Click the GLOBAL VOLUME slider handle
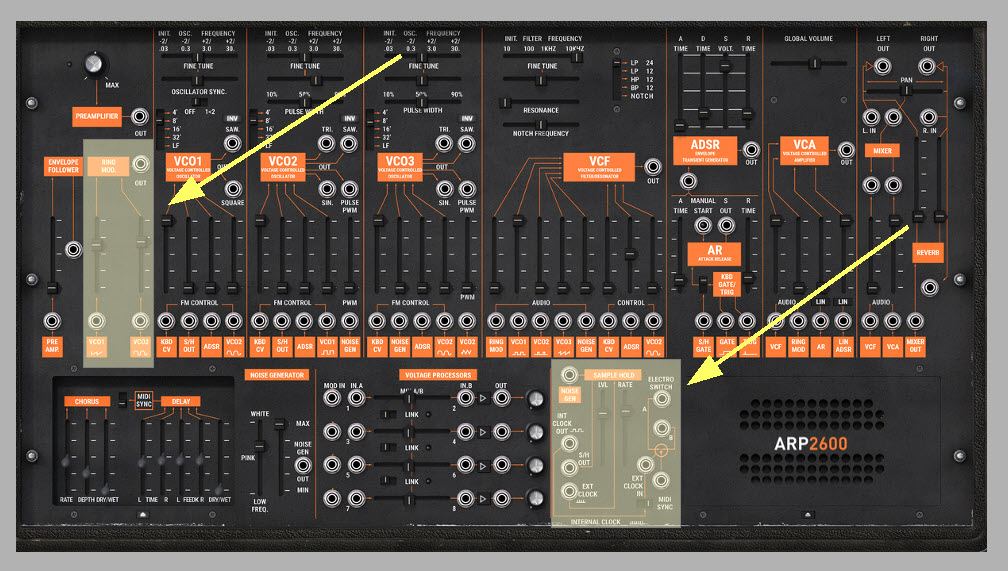1008x571 pixels. (814, 63)
